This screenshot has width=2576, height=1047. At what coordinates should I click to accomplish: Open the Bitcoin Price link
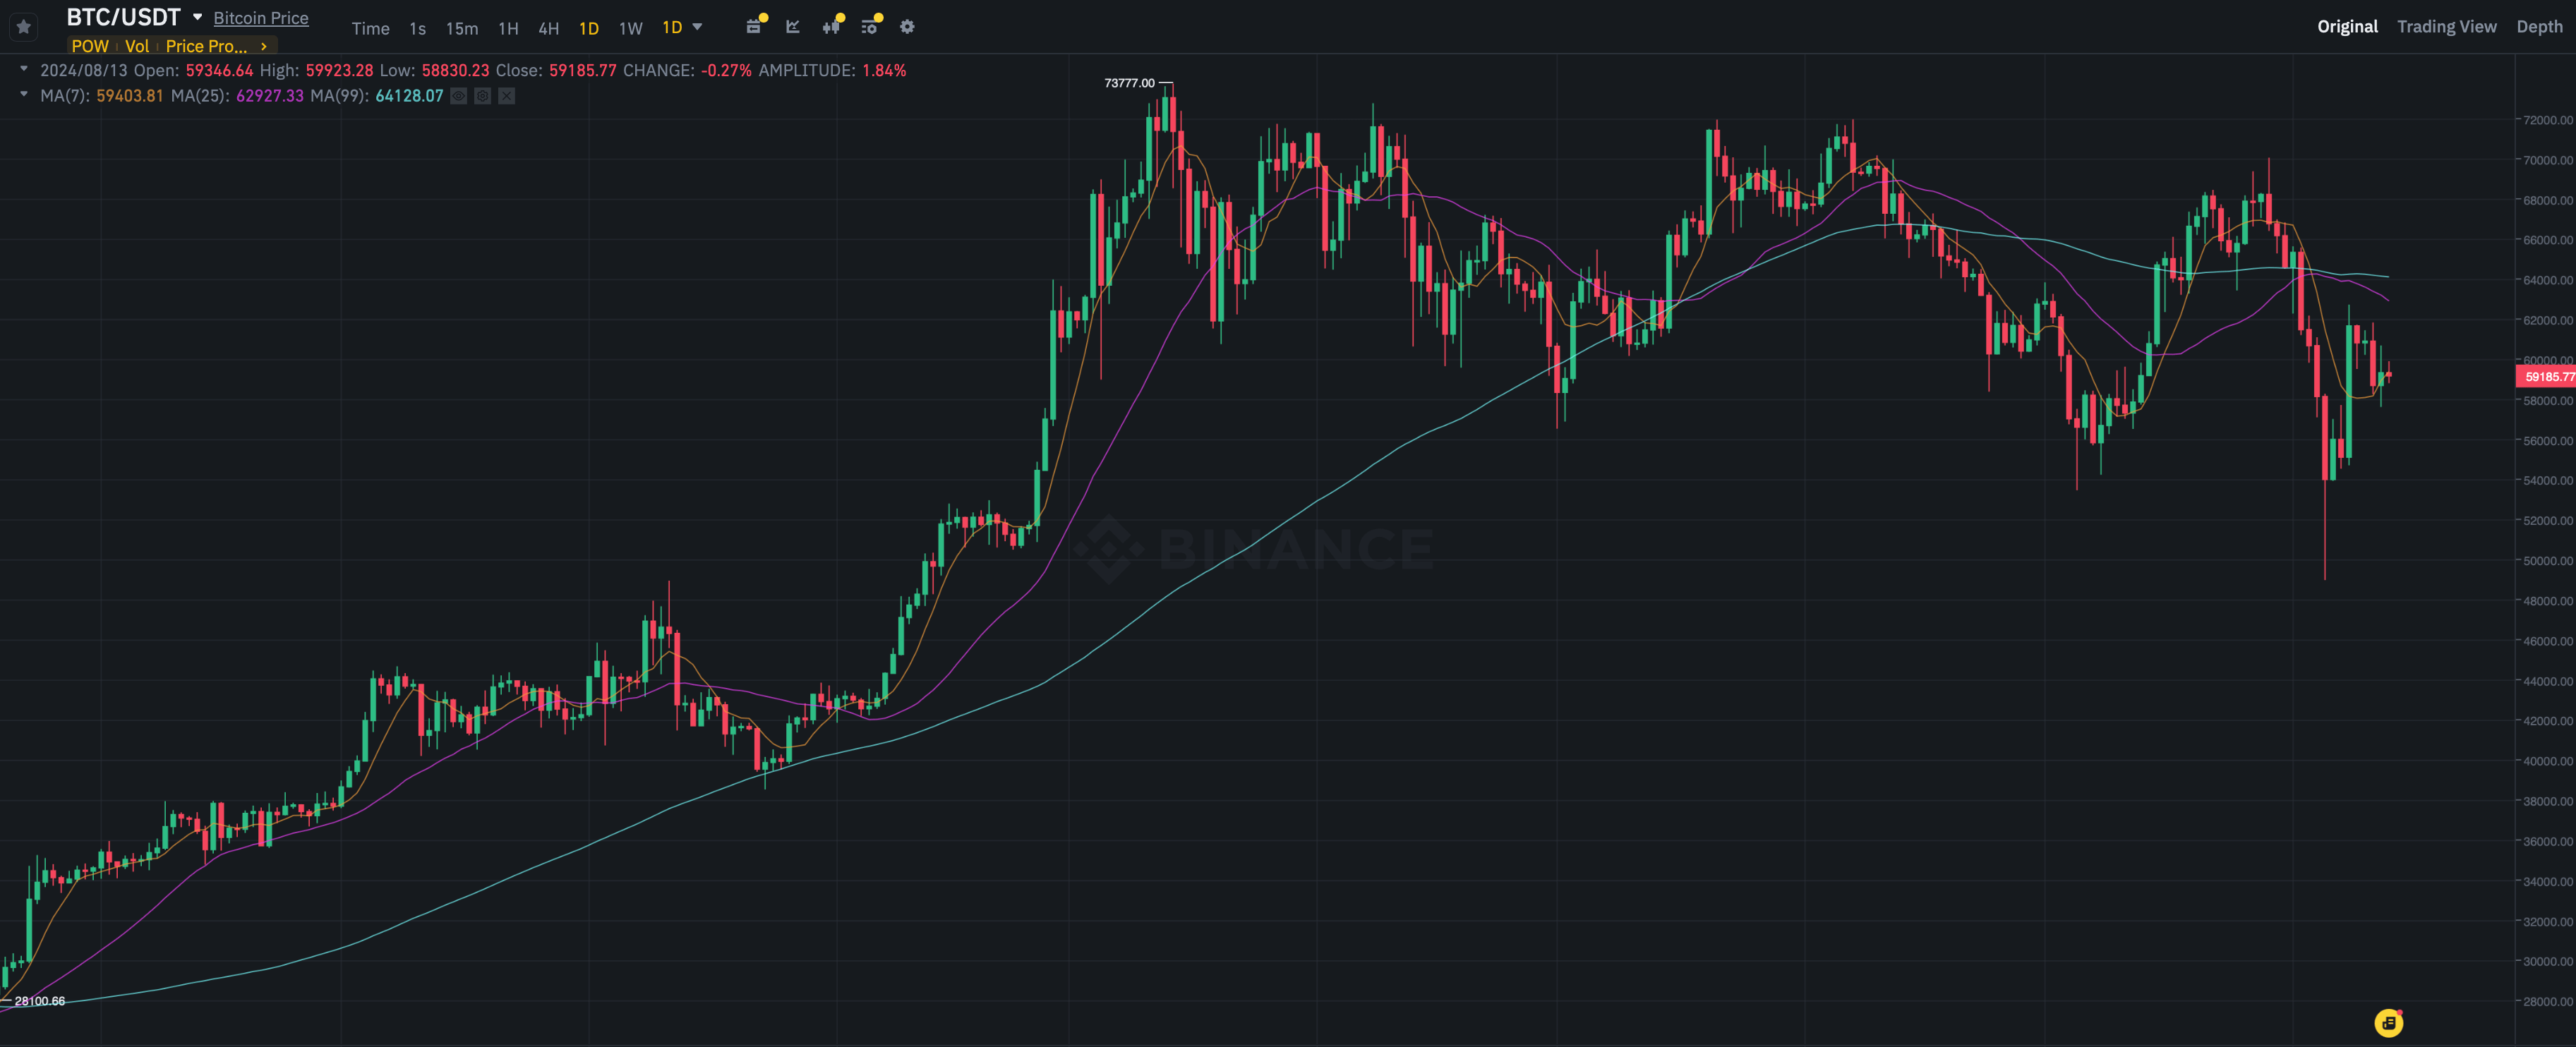pyautogui.click(x=261, y=18)
